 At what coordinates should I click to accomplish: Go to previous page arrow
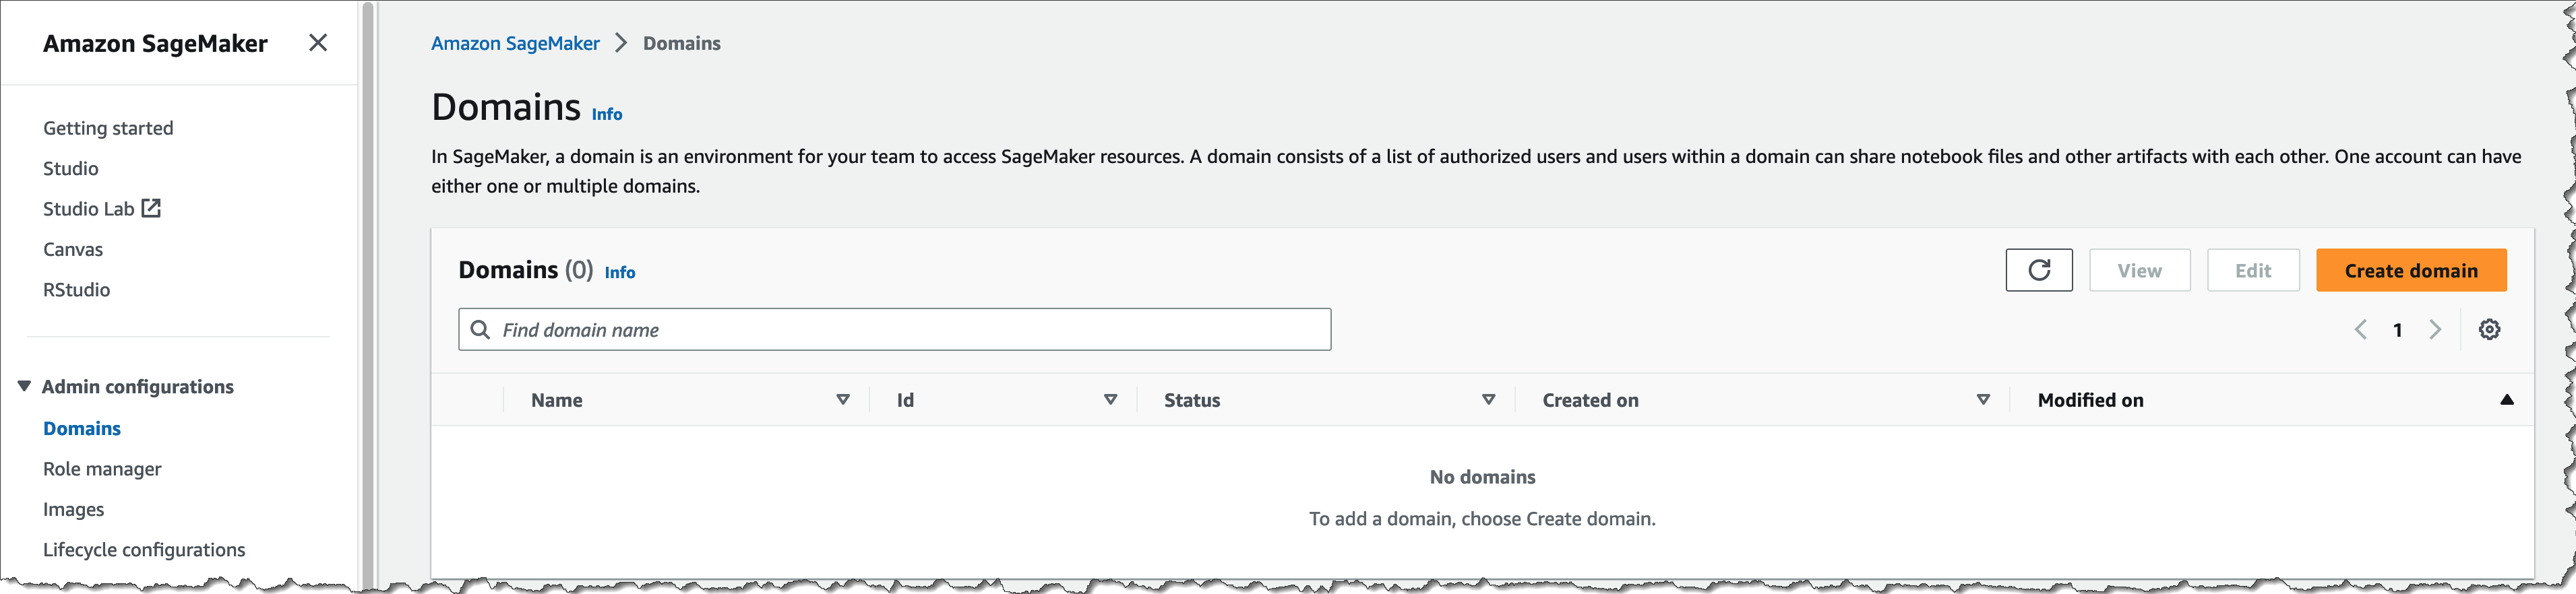click(2360, 330)
